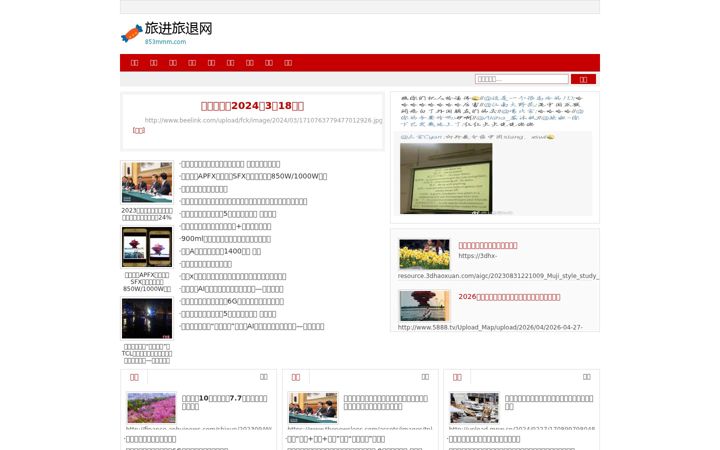720x450 pixels.
Task: Open the pink flower field thumbnail
Action: click(152, 408)
